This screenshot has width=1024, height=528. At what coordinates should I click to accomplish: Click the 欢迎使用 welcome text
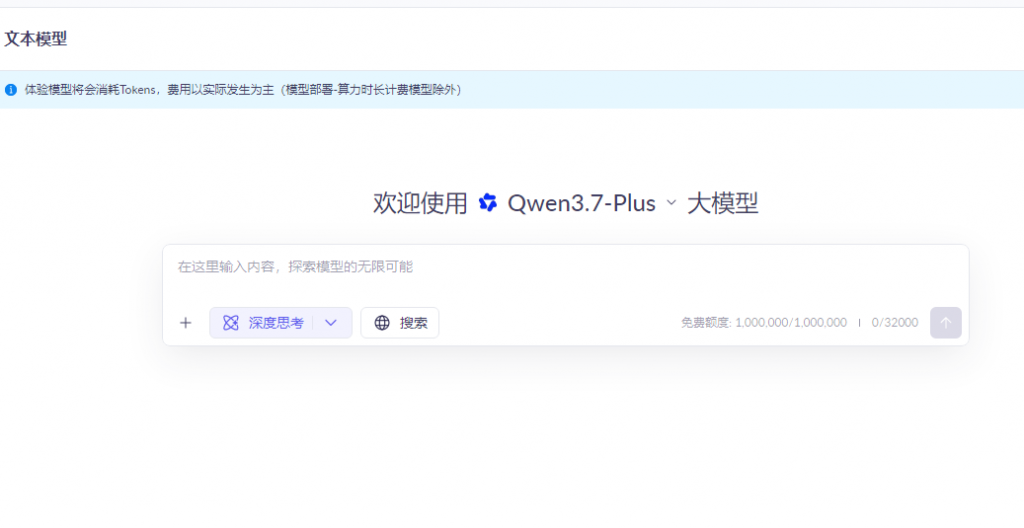[x=420, y=203]
